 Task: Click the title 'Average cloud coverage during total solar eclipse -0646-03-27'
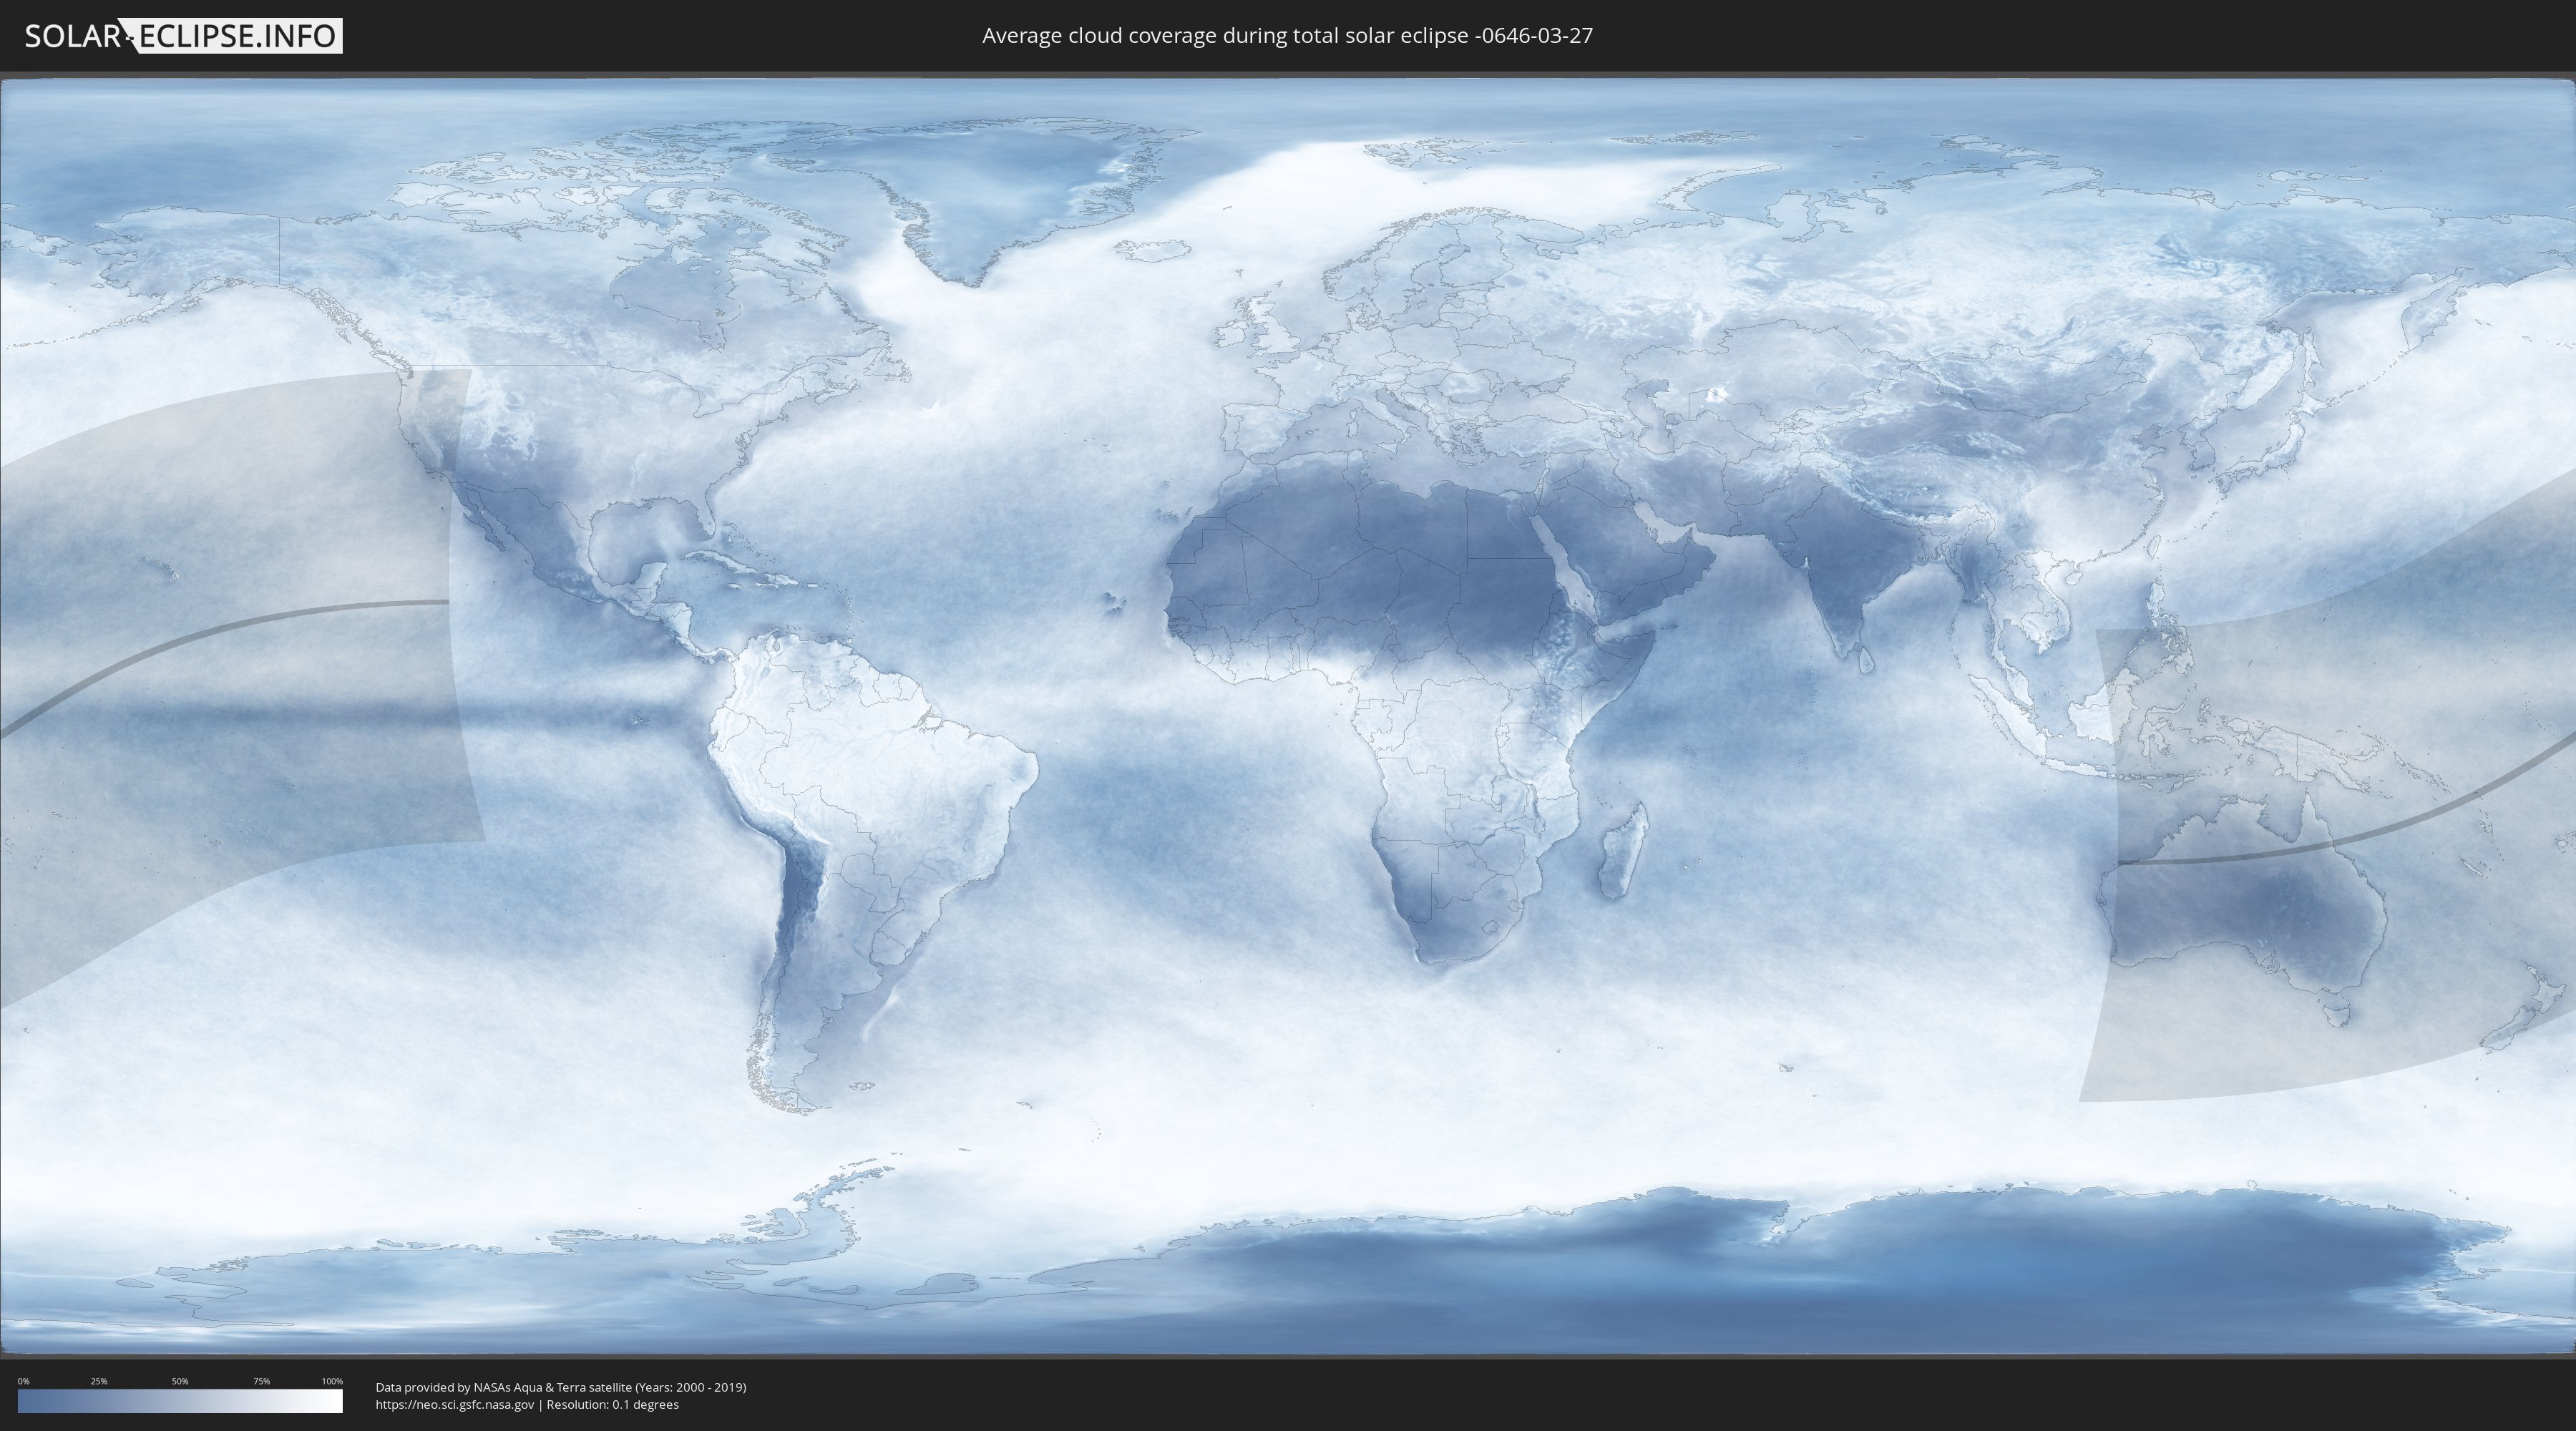coord(1287,36)
